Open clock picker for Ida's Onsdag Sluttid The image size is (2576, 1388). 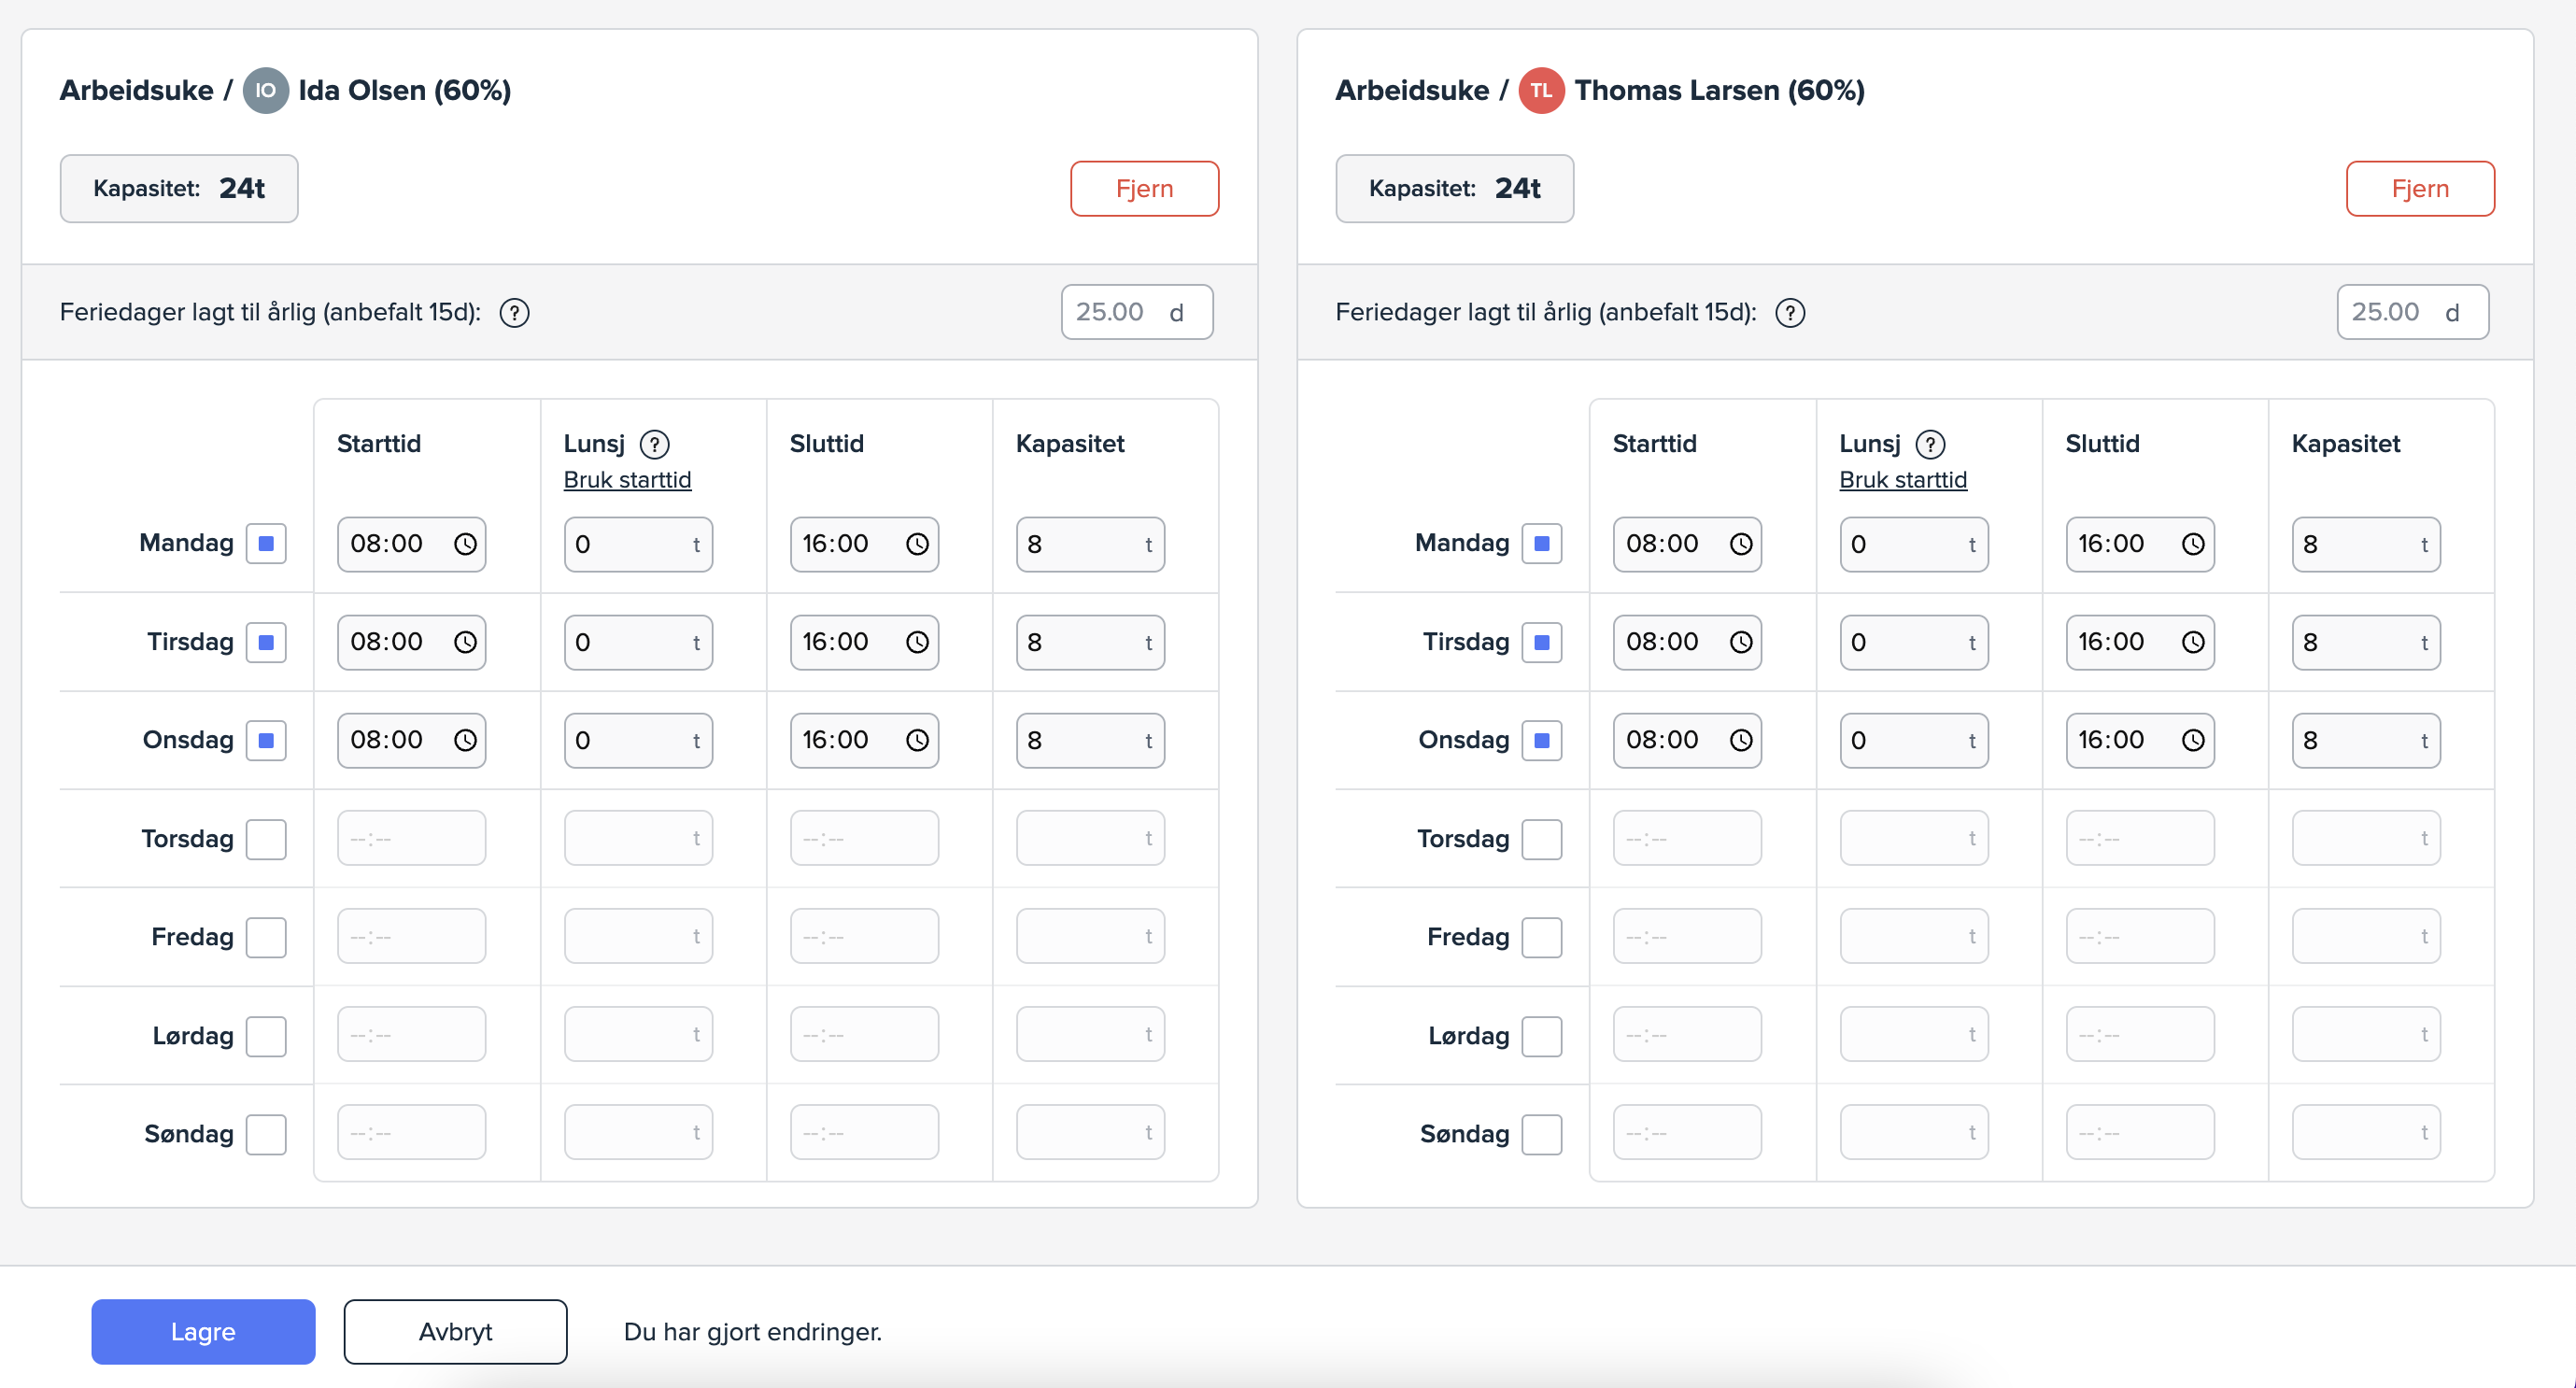click(917, 740)
